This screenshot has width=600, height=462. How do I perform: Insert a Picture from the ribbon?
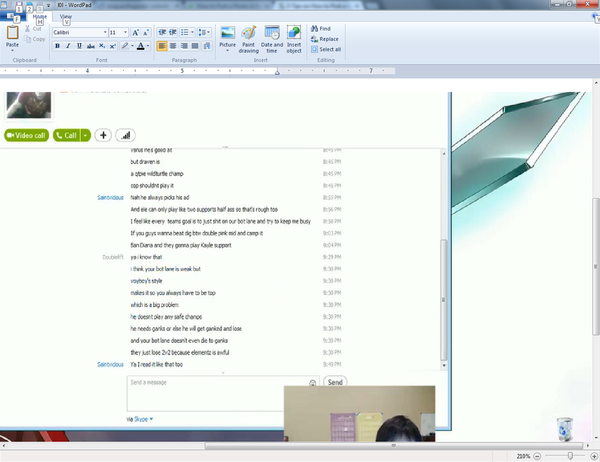coord(228,36)
